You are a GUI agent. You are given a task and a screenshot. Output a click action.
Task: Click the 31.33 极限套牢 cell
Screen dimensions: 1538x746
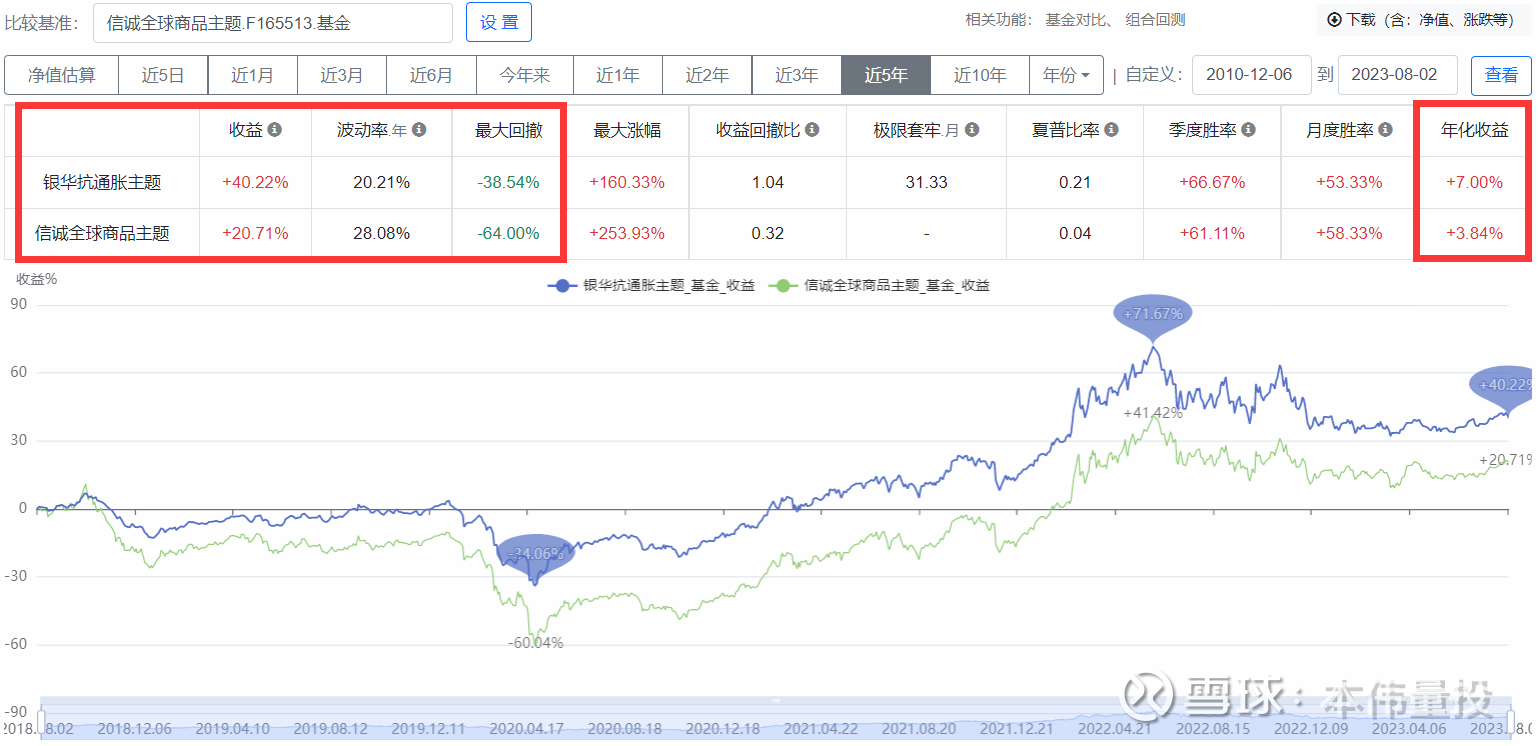926,182
